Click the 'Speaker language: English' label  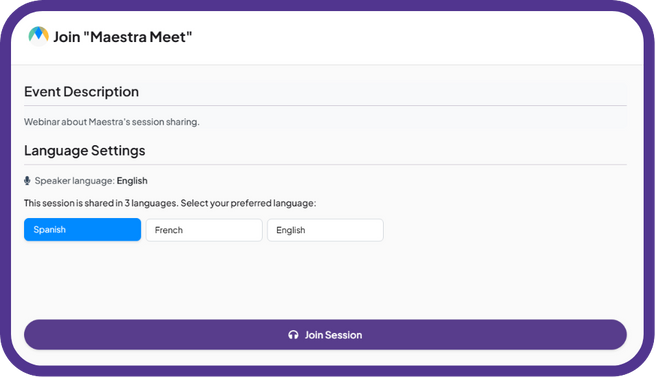pyautogui.click(x=91, y=181)
